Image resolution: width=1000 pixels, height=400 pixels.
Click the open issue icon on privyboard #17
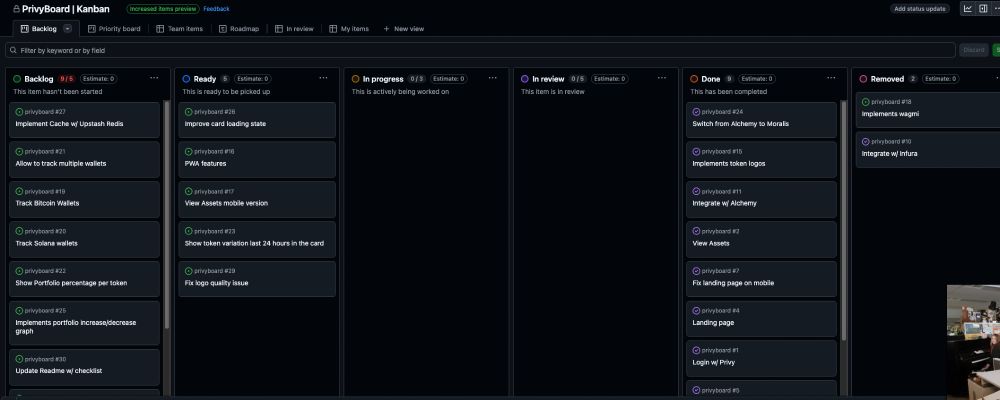[189, 191]
